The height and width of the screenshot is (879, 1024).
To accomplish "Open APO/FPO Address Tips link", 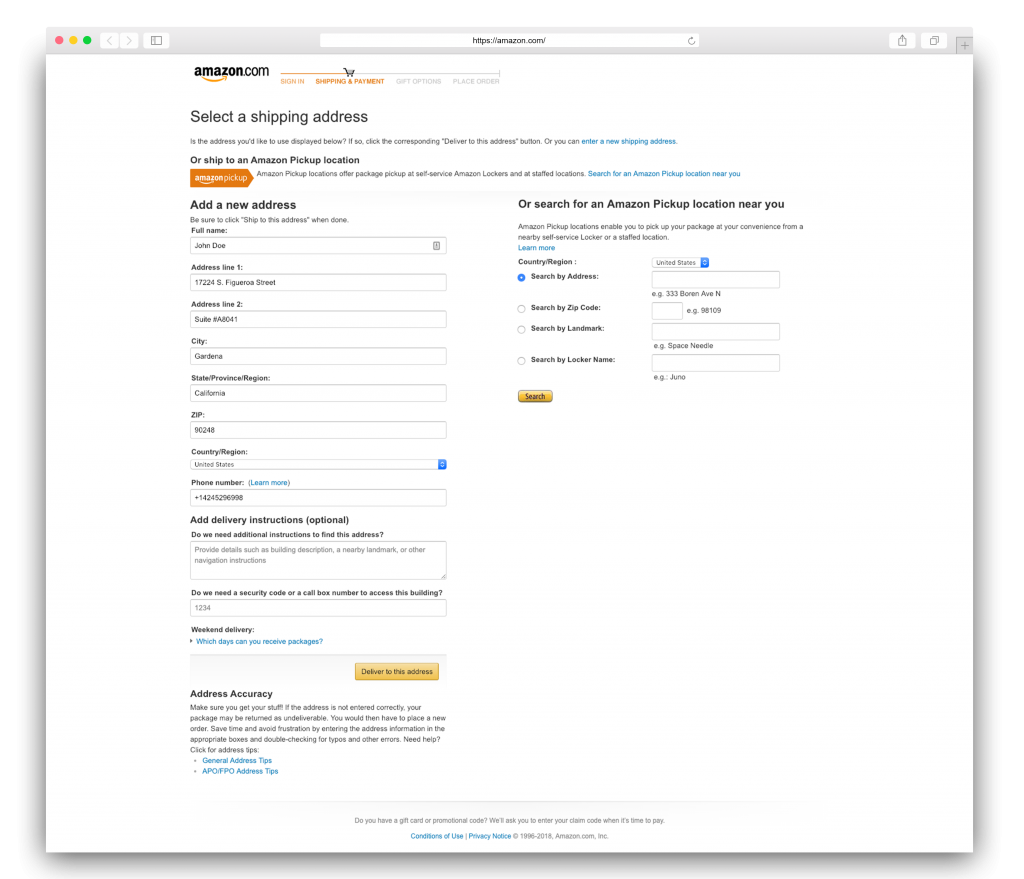I will click(x=240, y=771).
